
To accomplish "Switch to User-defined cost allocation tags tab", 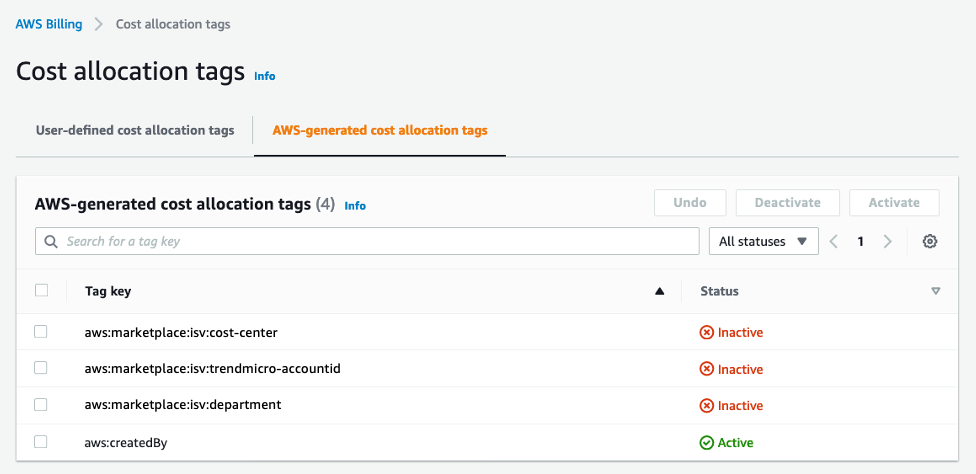I will click(x=135, y=130).
